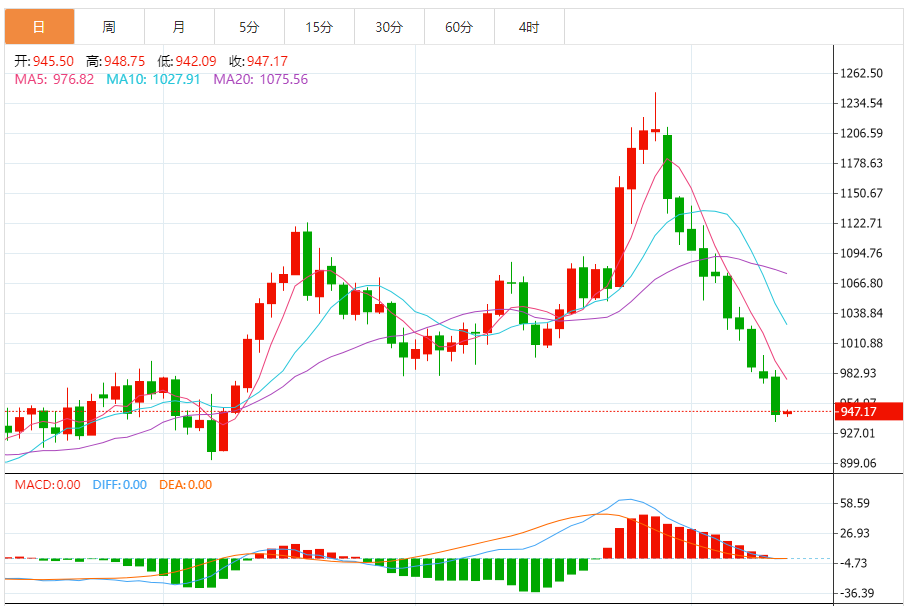Image resolution: width=910 pixels, height=606 pixels.
Task: Switch to the 周 weekly tab
Action: click(x=109, y=27)
